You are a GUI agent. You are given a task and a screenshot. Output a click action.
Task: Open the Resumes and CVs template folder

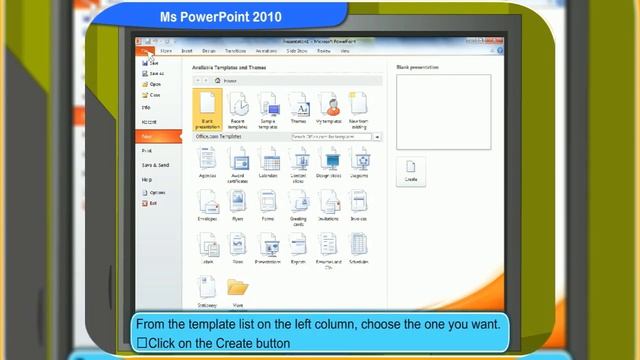pyautogui.click(x=329, y=251)
